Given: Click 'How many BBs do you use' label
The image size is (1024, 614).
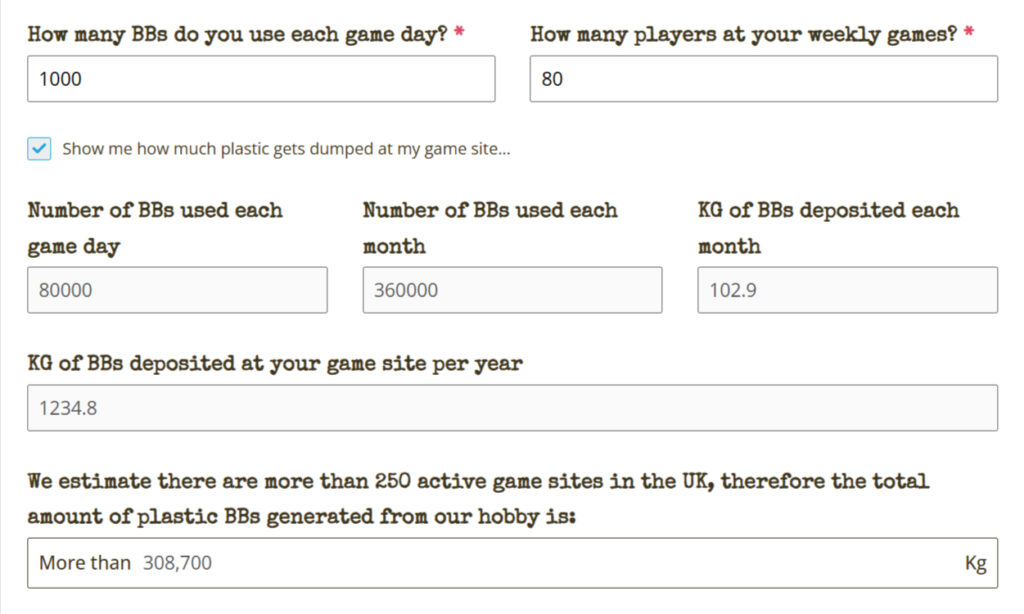Looking at the screenshot, I should pyautogui.click(x=238, y=34).
